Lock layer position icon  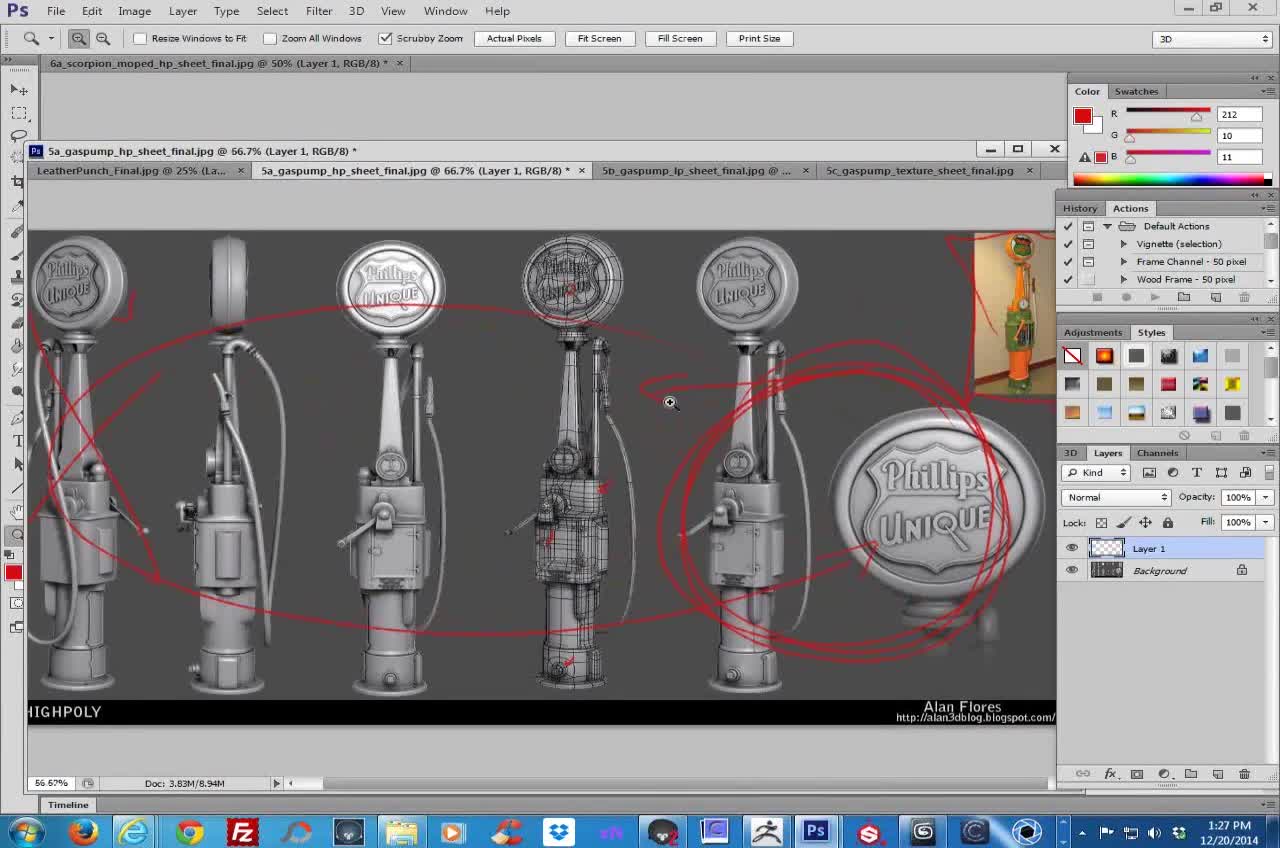[x=1145, y=522]
